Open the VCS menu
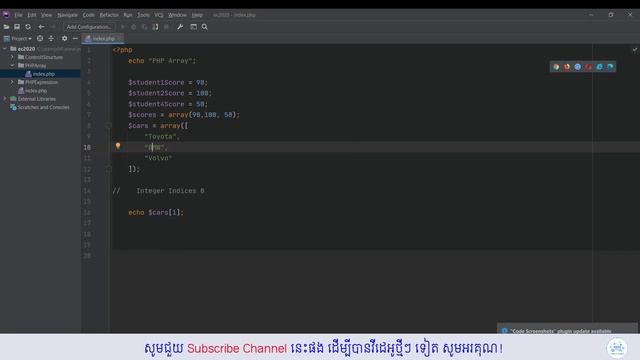Viewport: 640px width, 360px height. pos(159,15)
